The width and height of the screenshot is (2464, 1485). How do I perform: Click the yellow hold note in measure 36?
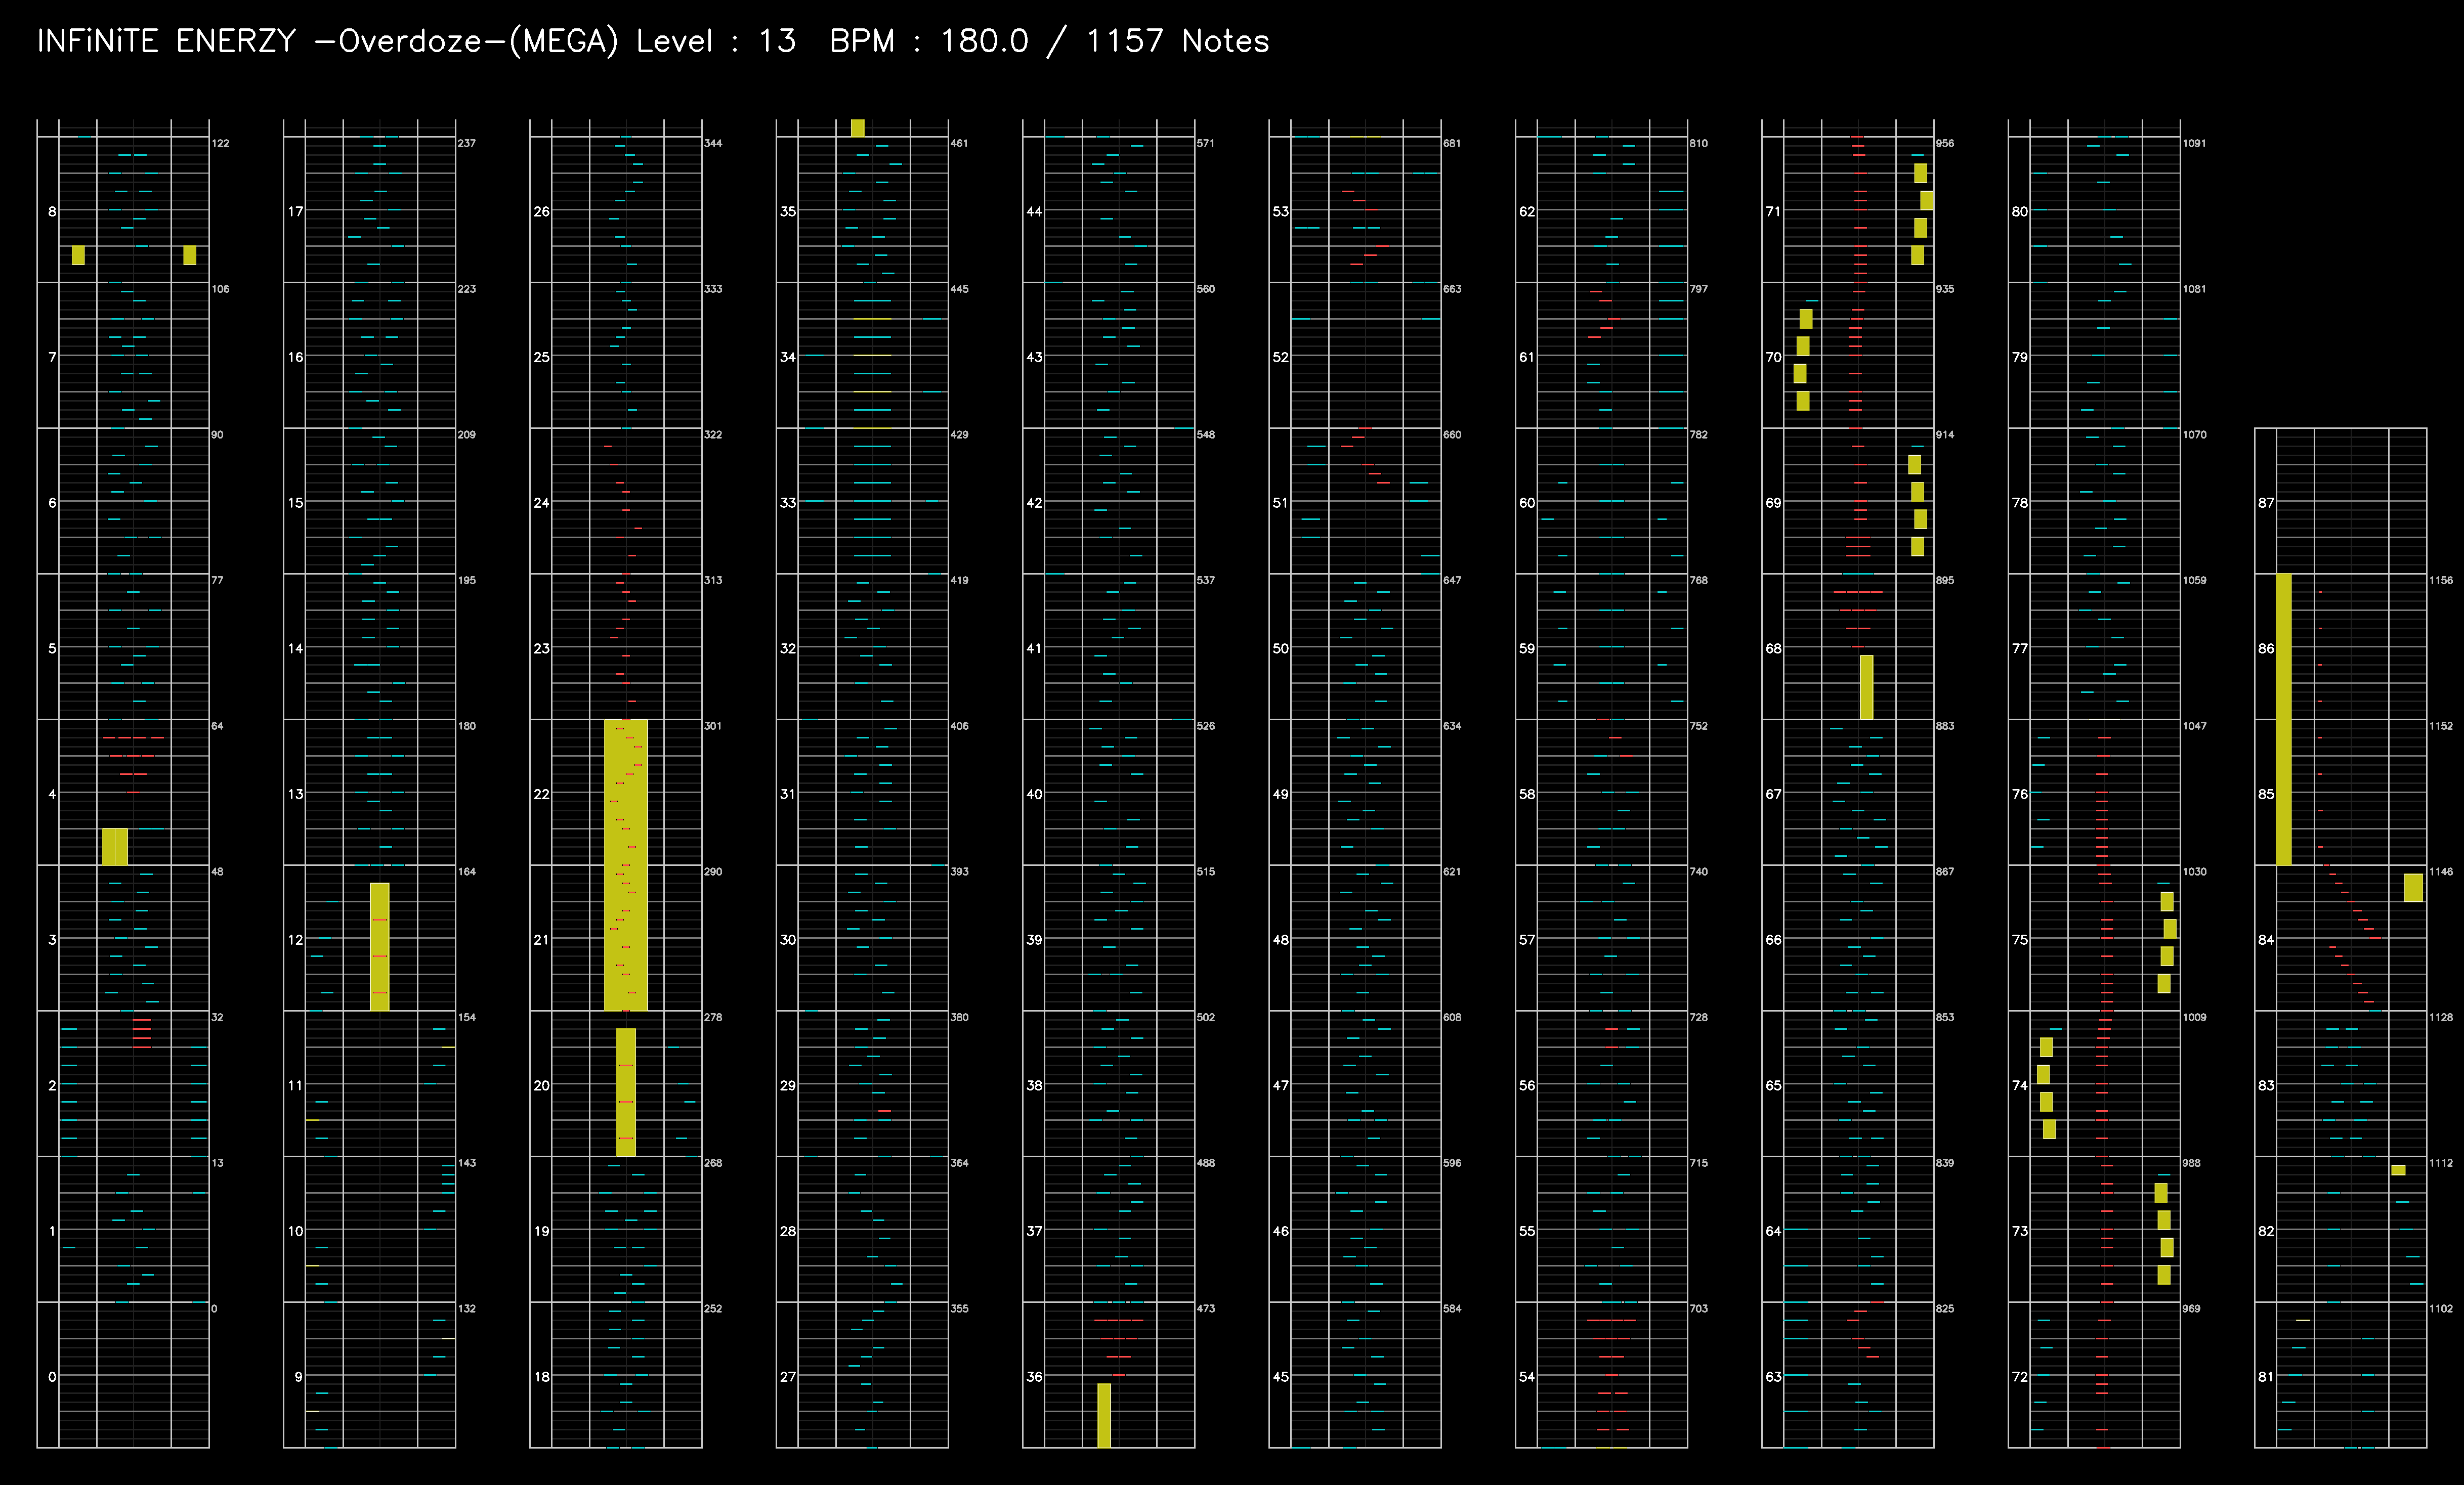click(1104, 1415)
